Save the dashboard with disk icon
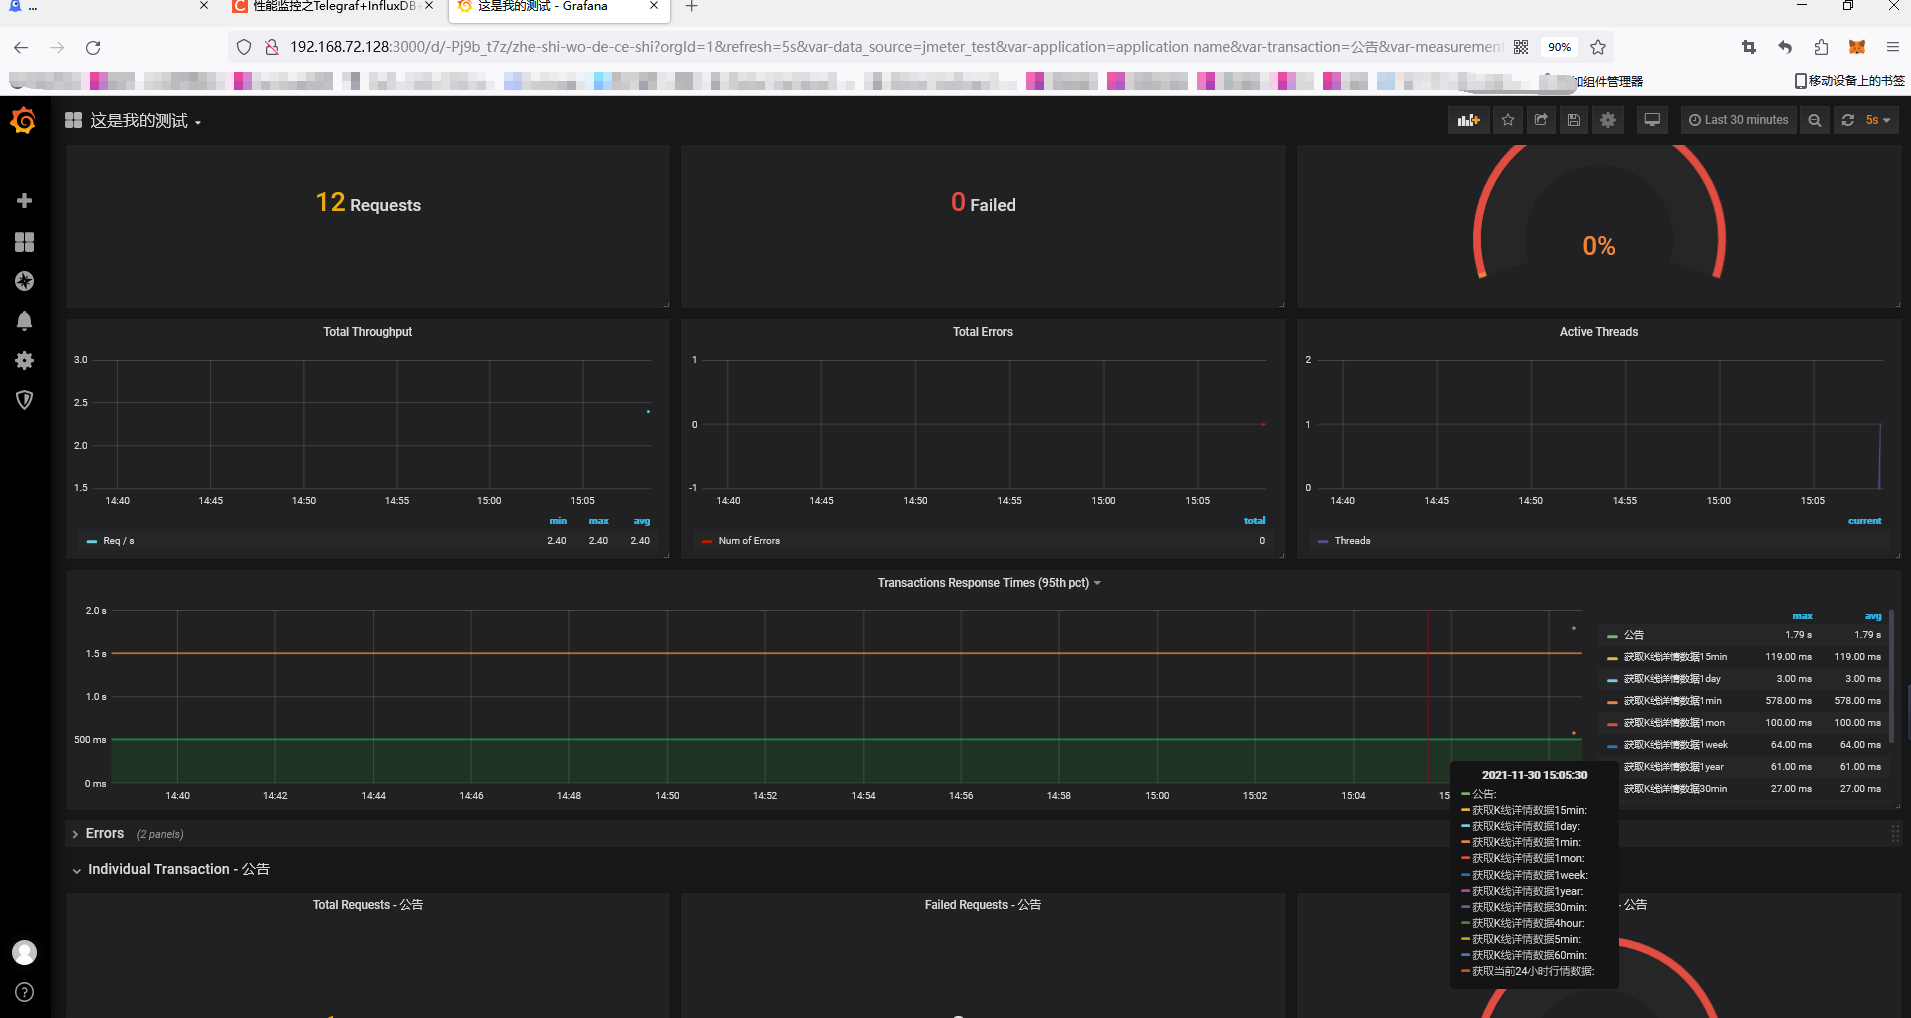Viewport: 1911px width, 1018px height. pyautogui.click(x=1574, y=120)
